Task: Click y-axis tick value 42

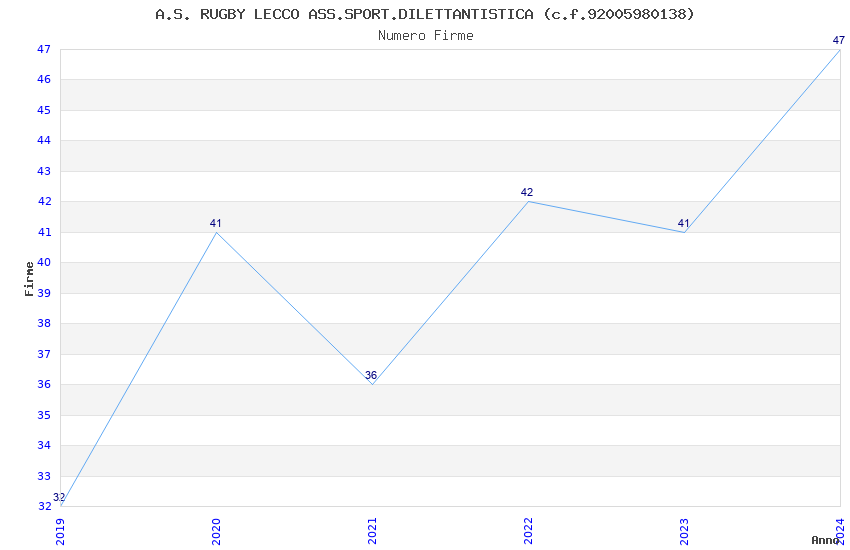Action: tap(44, 202)
